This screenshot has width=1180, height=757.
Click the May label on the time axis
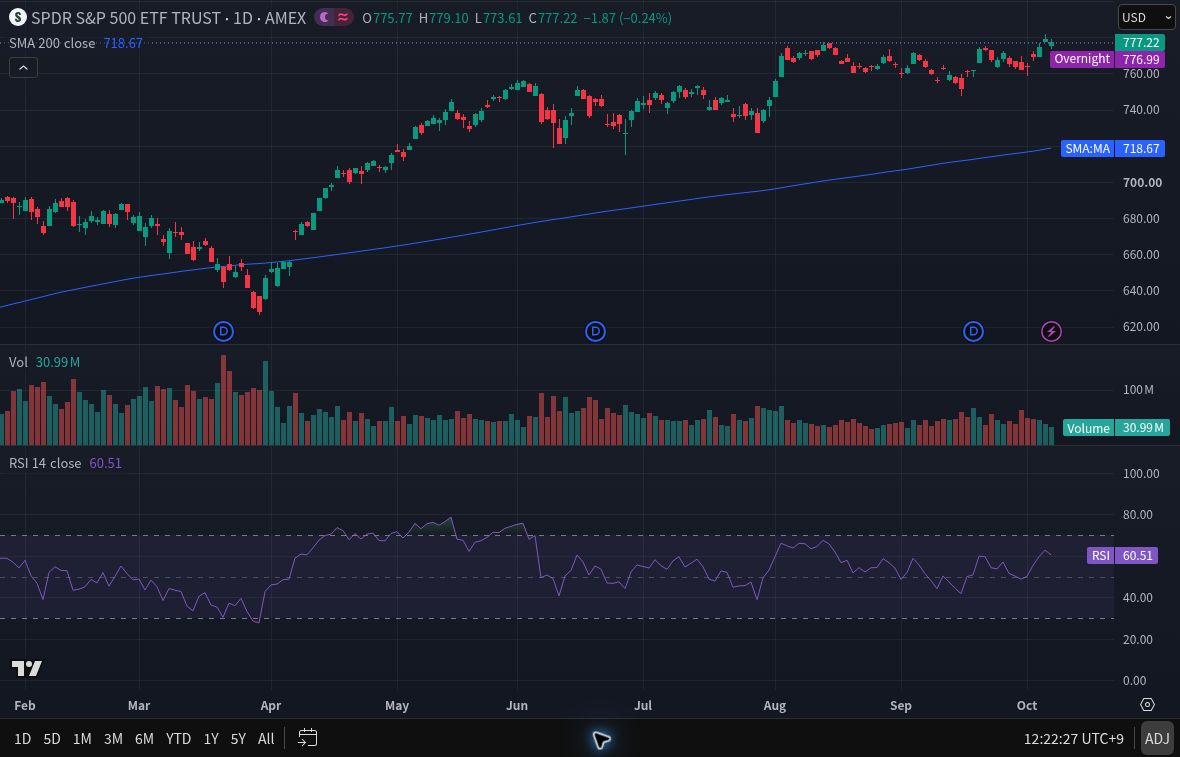tap(397, 705)
